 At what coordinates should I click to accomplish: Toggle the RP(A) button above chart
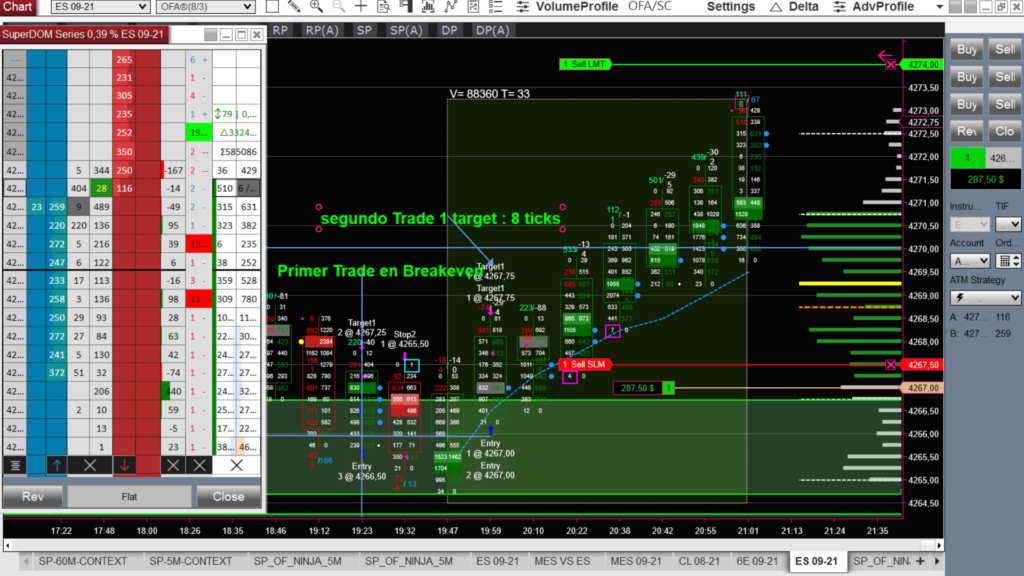click(322, 30)
